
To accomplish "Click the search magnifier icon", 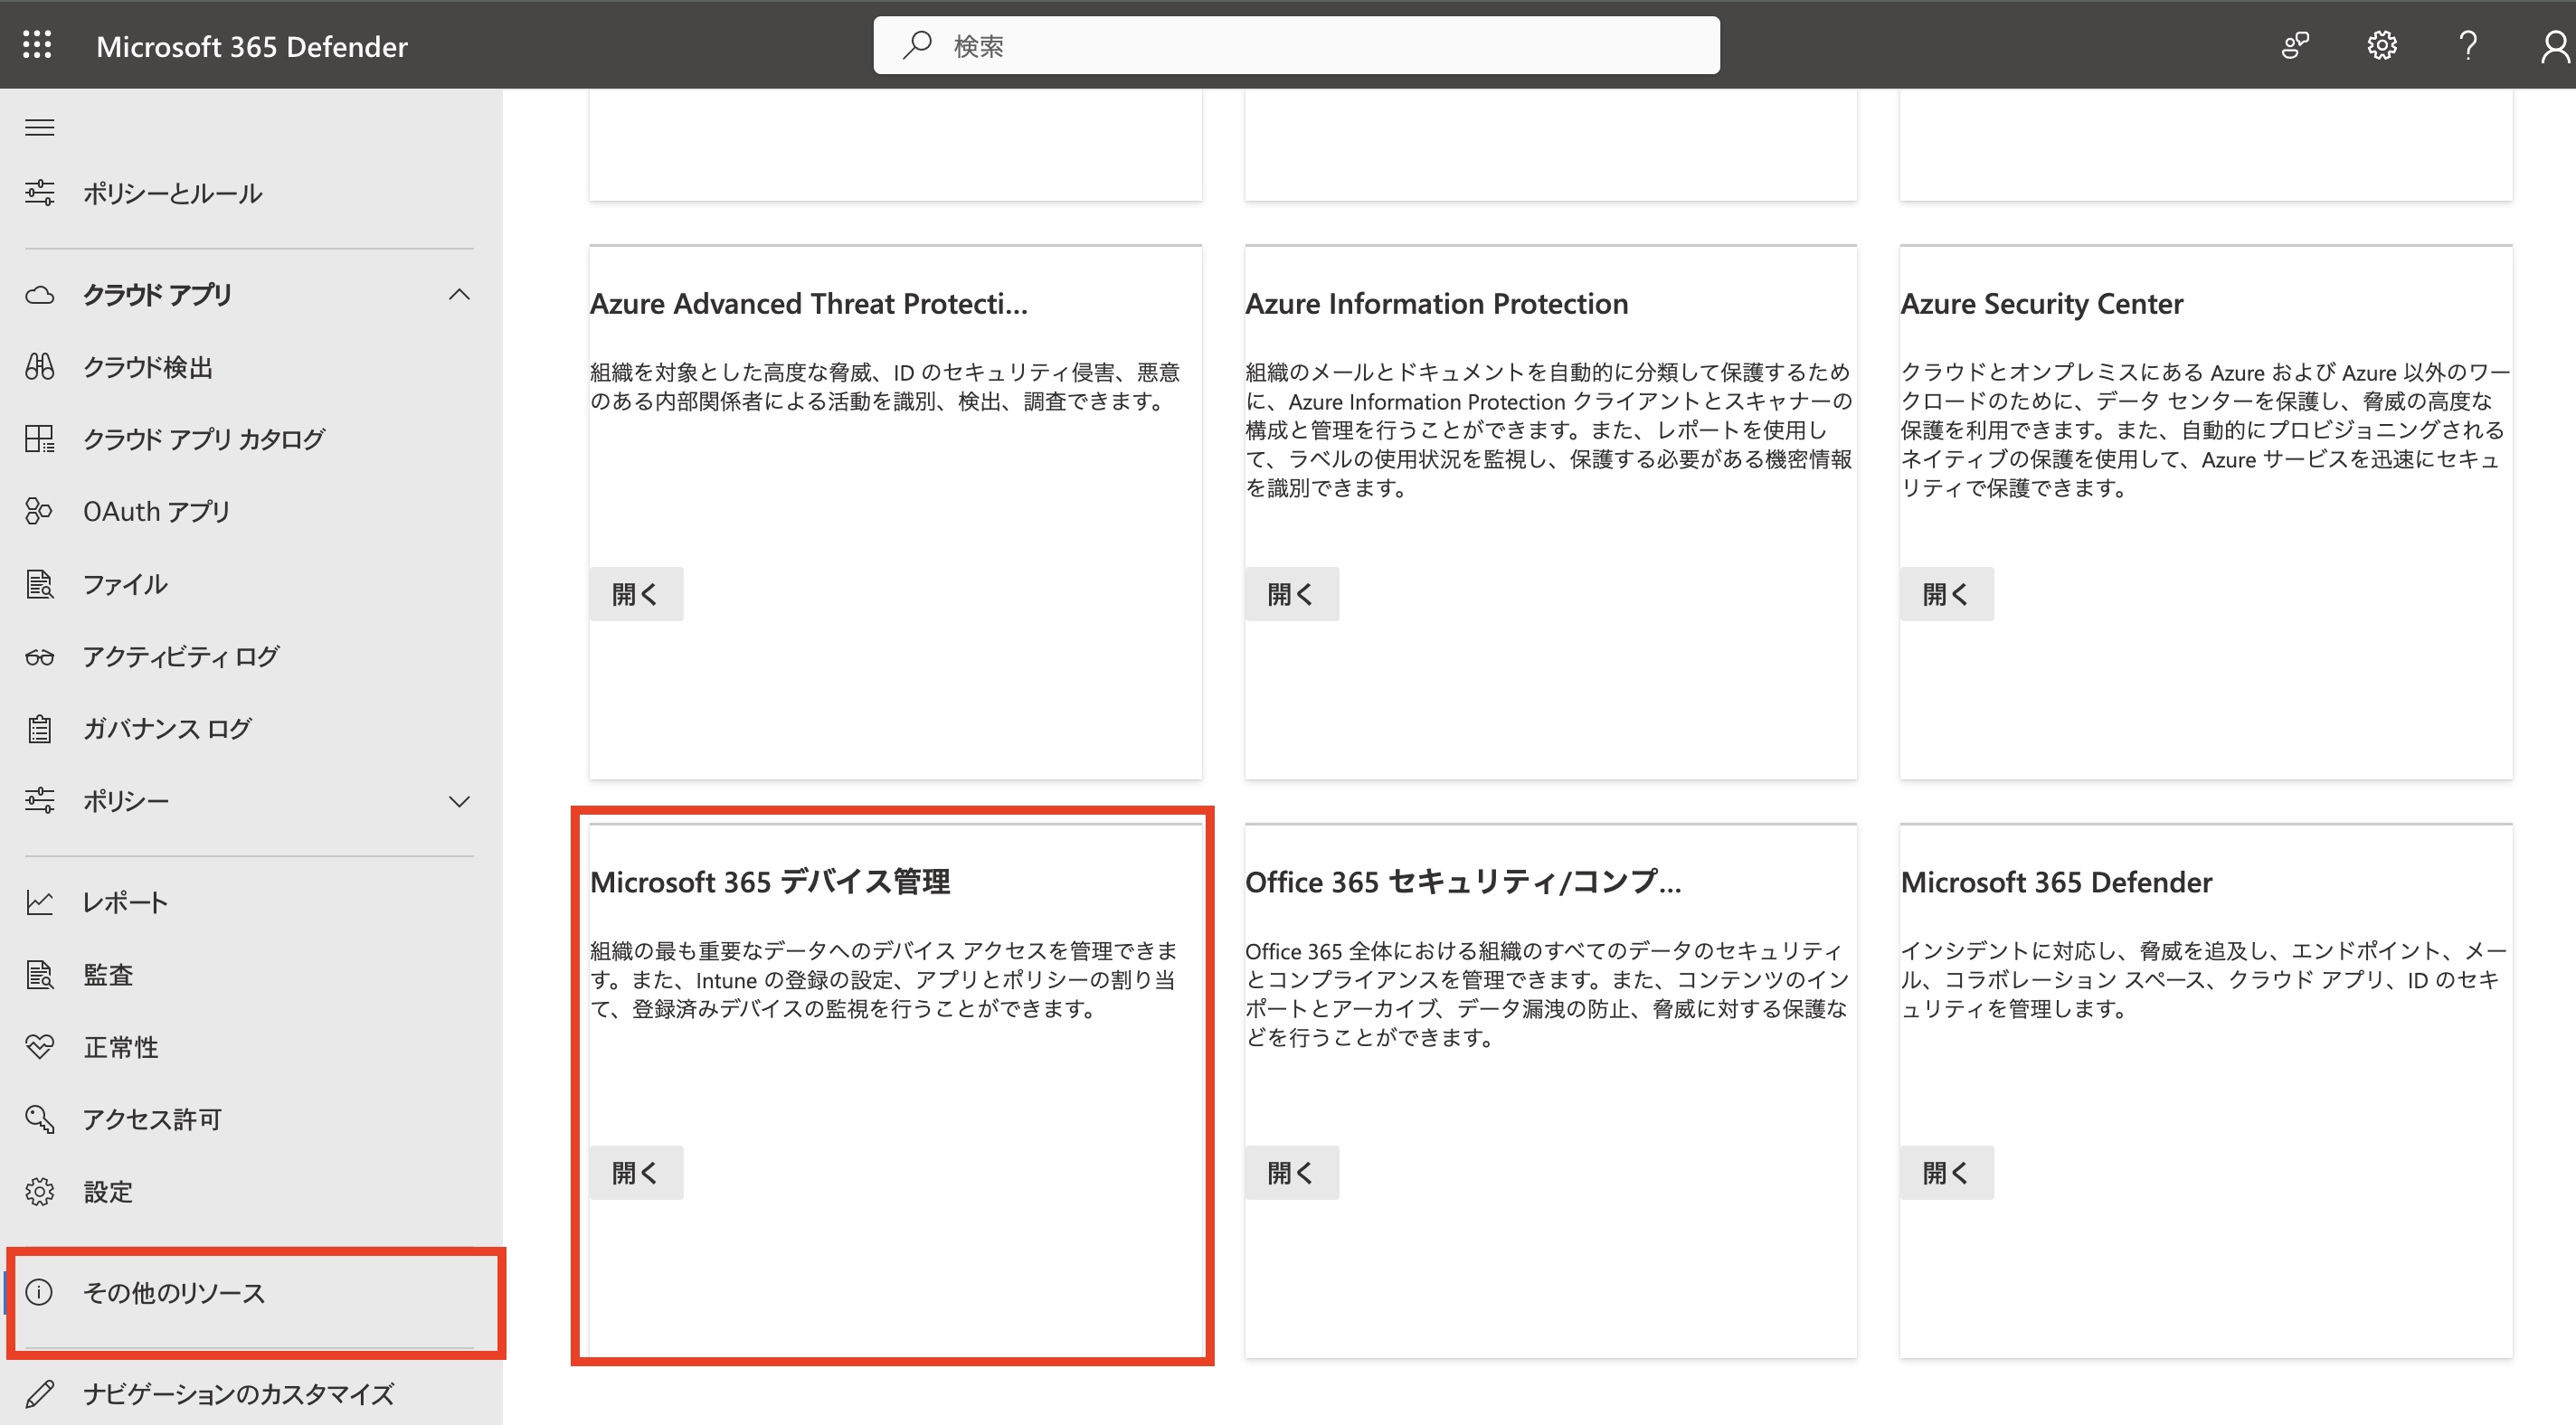I will [916, 45].
